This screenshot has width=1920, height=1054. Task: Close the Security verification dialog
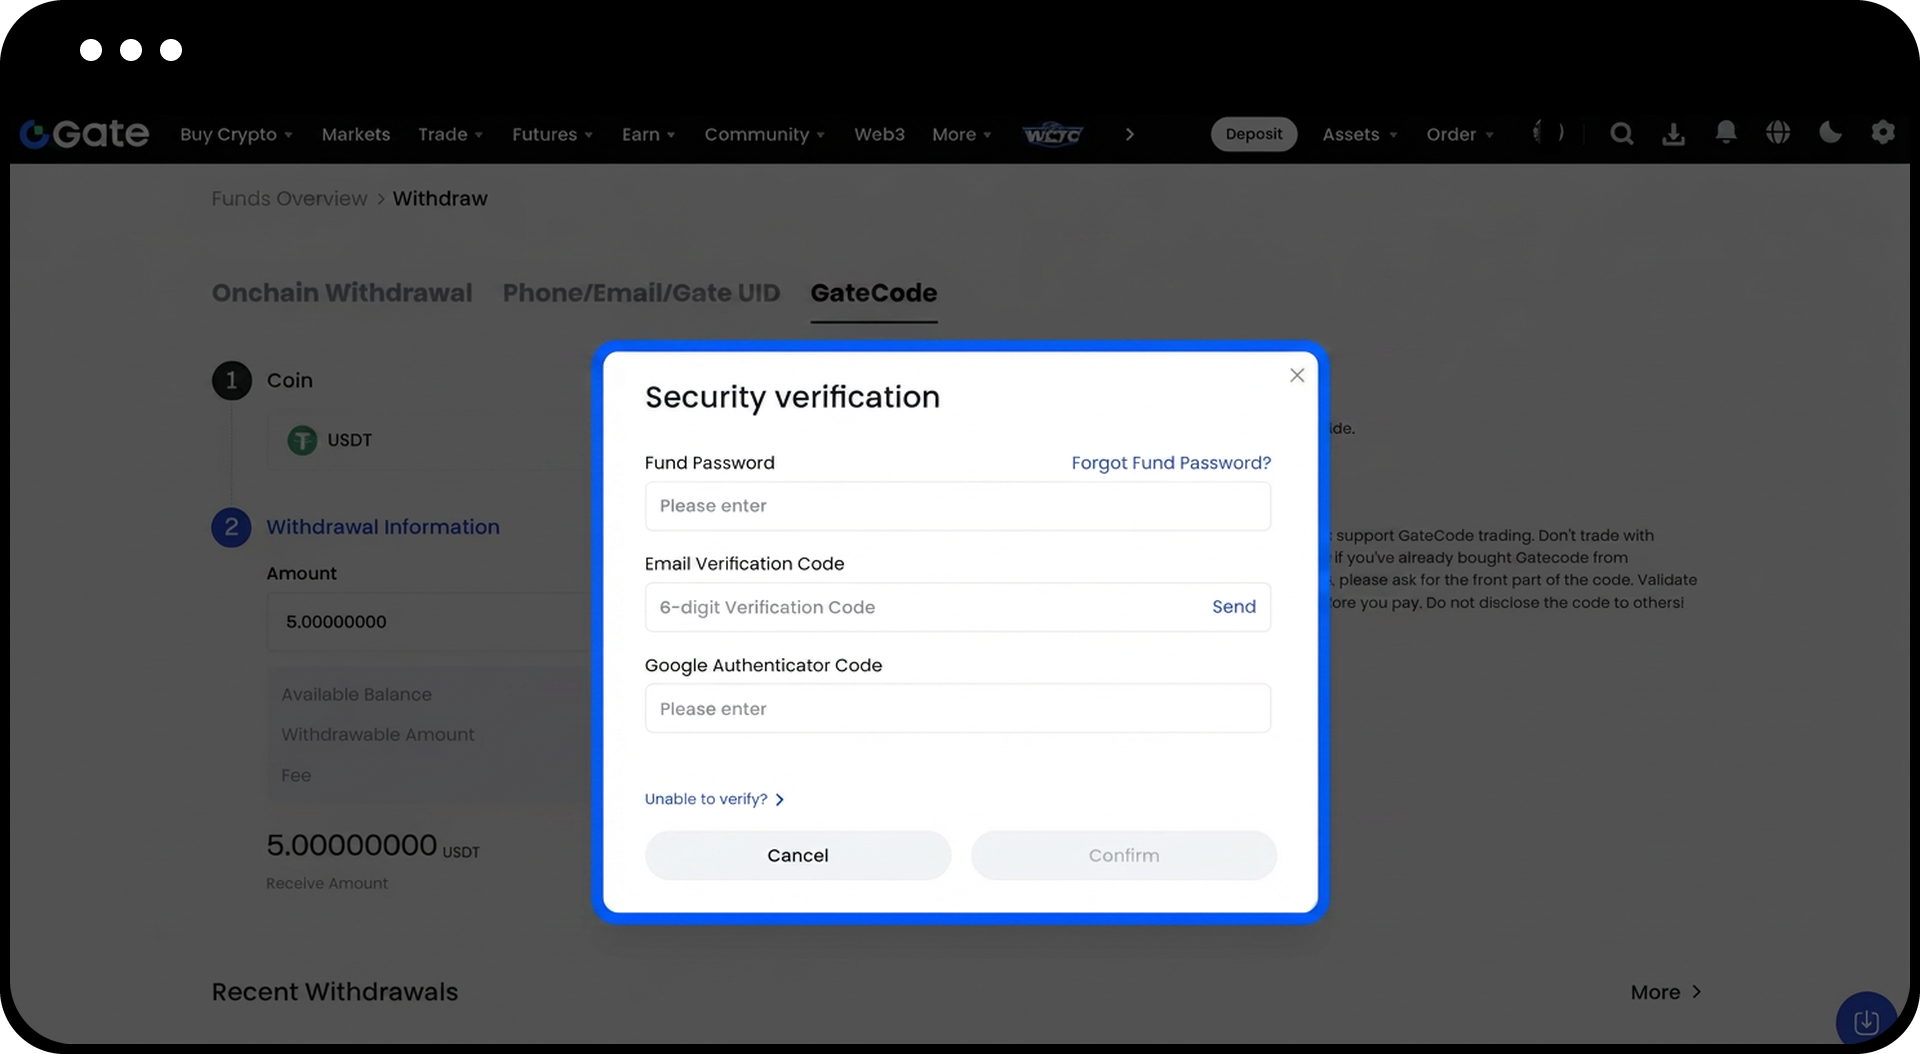click(1297, 375)
